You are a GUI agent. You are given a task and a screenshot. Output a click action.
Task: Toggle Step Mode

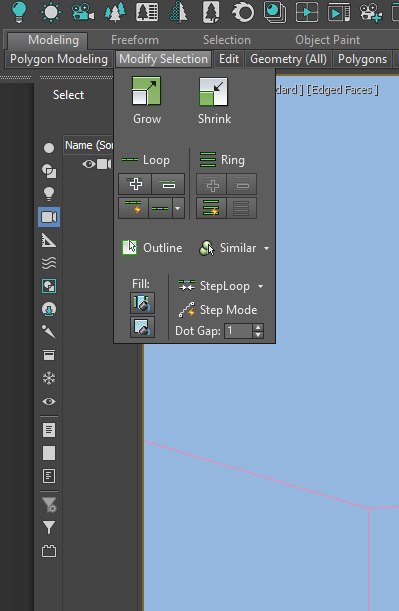[218, 310]
